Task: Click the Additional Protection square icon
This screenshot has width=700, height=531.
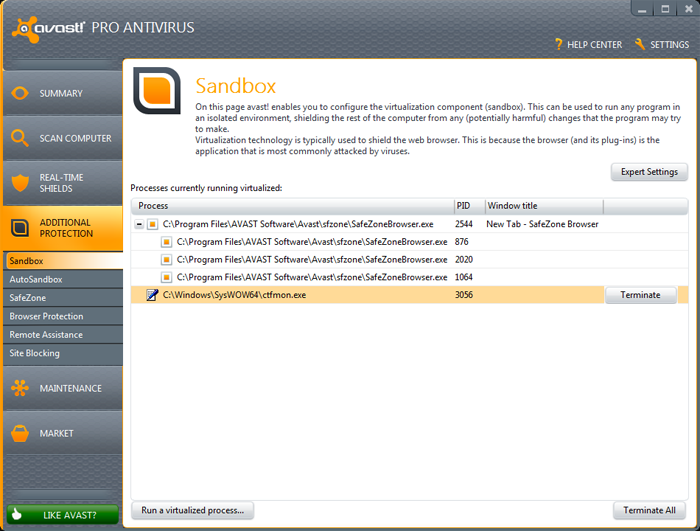Action: (20, 228)
